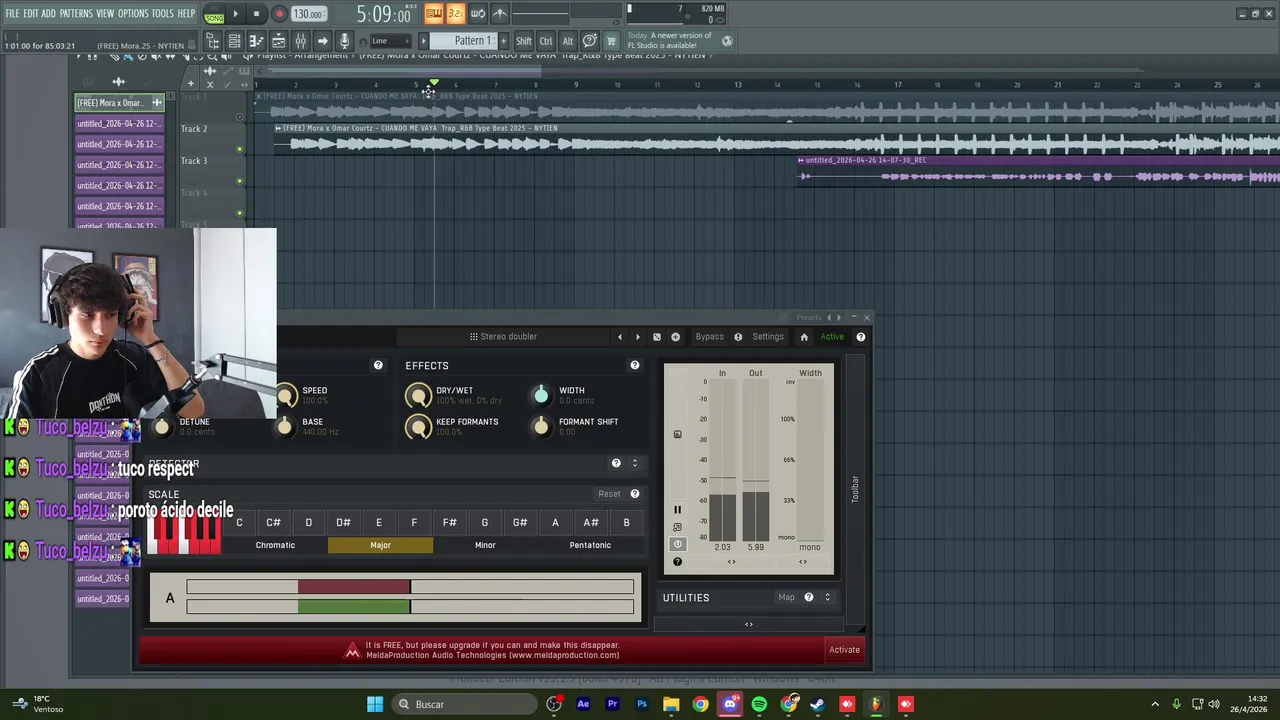The height and width of the screenshot is (720, 1280).
Task: Open the vertical Toolbar tab in plugin
Action: 855,489
